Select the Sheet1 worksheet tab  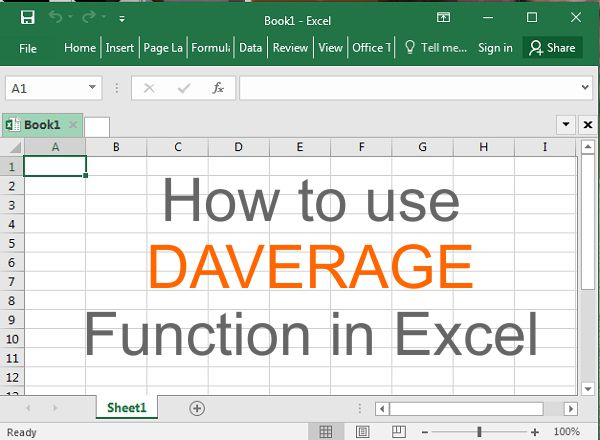tap(127, 408)
